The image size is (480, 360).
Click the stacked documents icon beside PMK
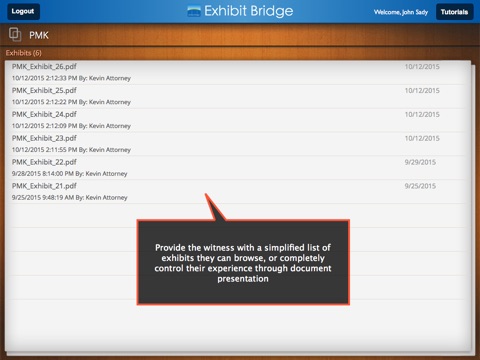point(15,35)
